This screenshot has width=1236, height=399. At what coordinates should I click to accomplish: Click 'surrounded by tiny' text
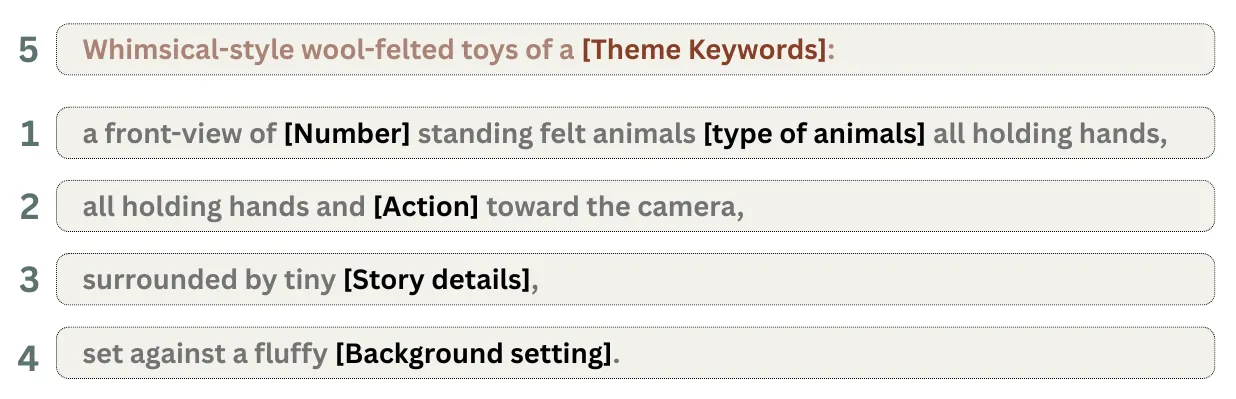209,280
